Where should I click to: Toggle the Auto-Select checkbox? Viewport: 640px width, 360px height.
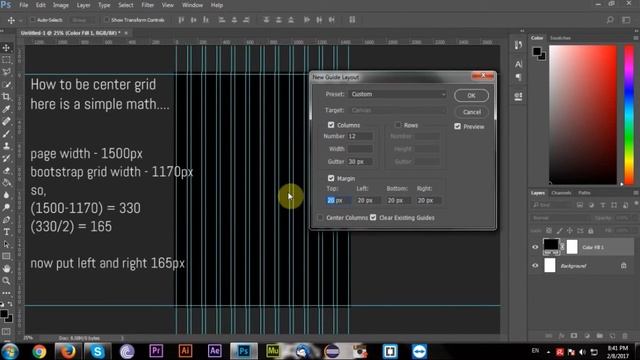point(33,20)
